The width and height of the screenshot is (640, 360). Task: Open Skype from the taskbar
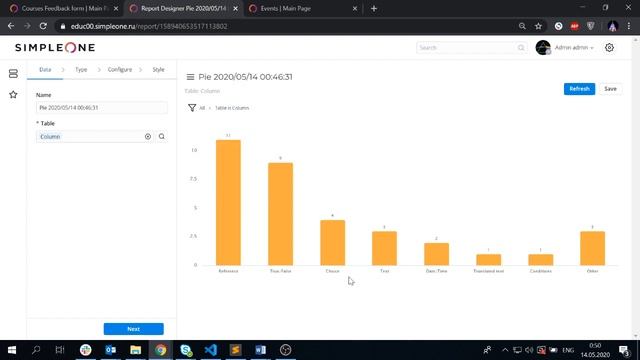click(x=186, y=350)
